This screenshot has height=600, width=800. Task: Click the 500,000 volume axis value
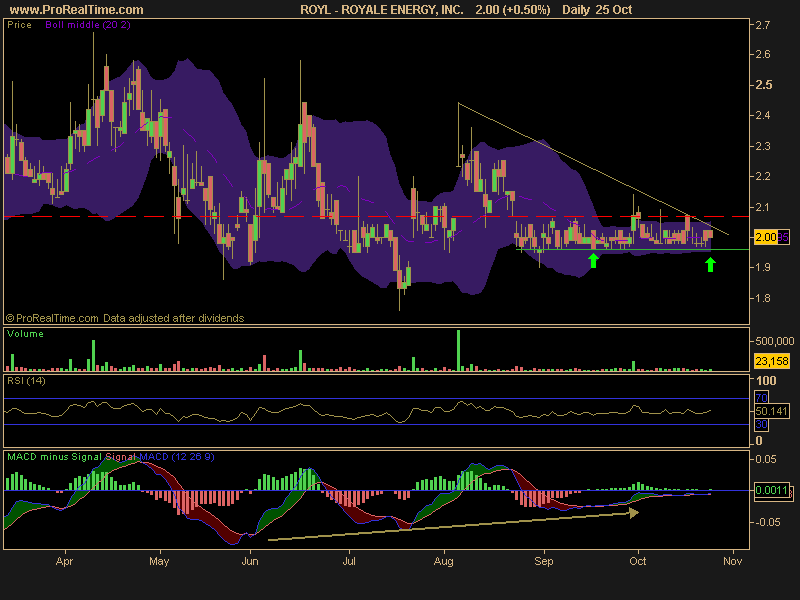pos(774,341)
